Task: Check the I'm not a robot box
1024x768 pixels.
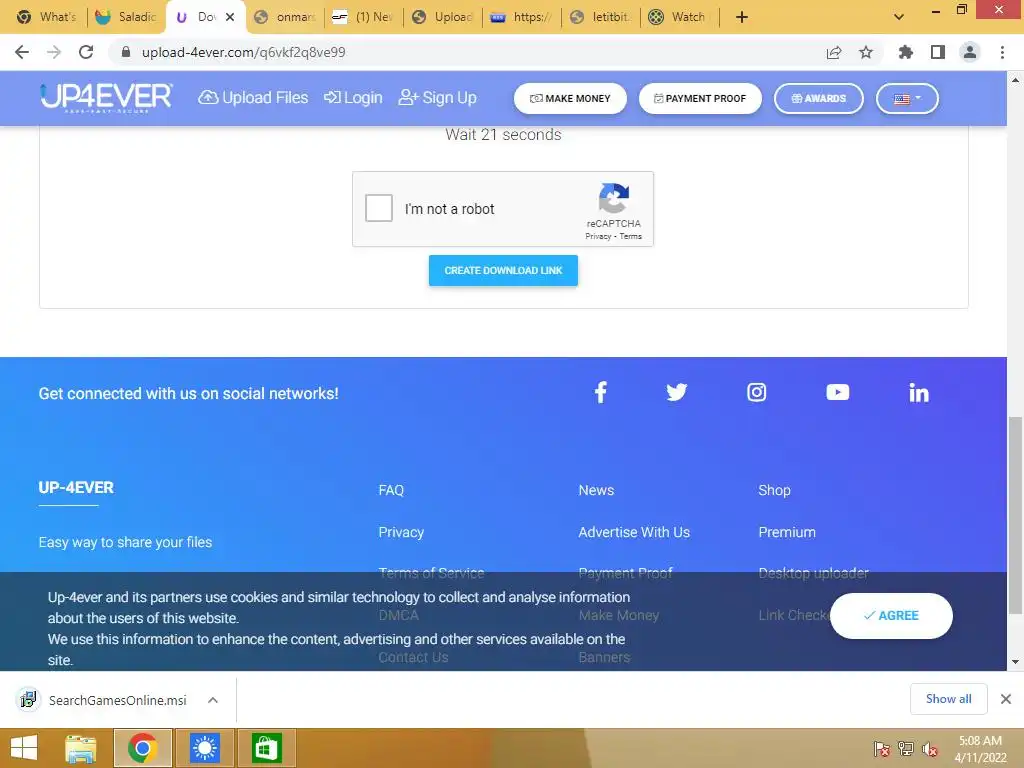Action: coord(379,208)
